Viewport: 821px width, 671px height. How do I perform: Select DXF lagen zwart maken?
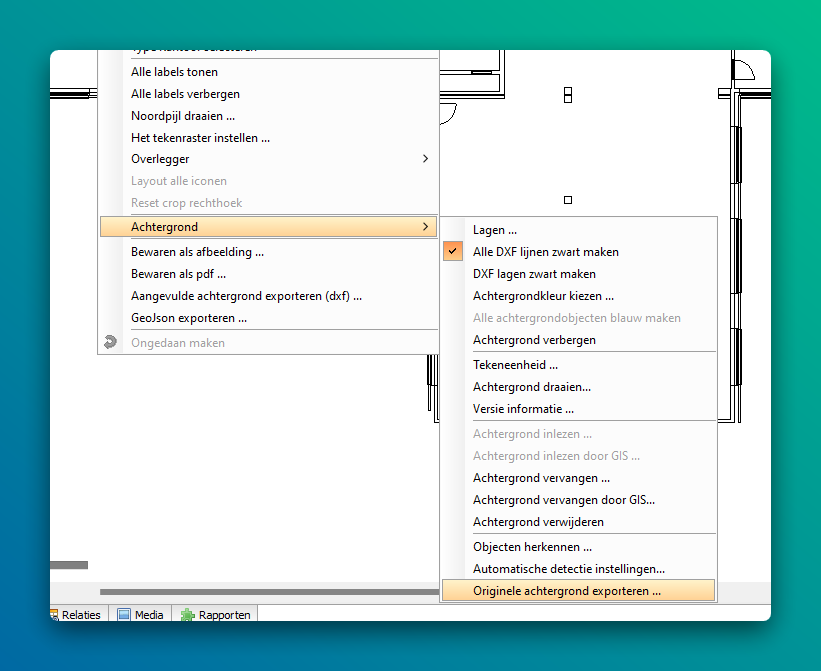click(534, 274)
